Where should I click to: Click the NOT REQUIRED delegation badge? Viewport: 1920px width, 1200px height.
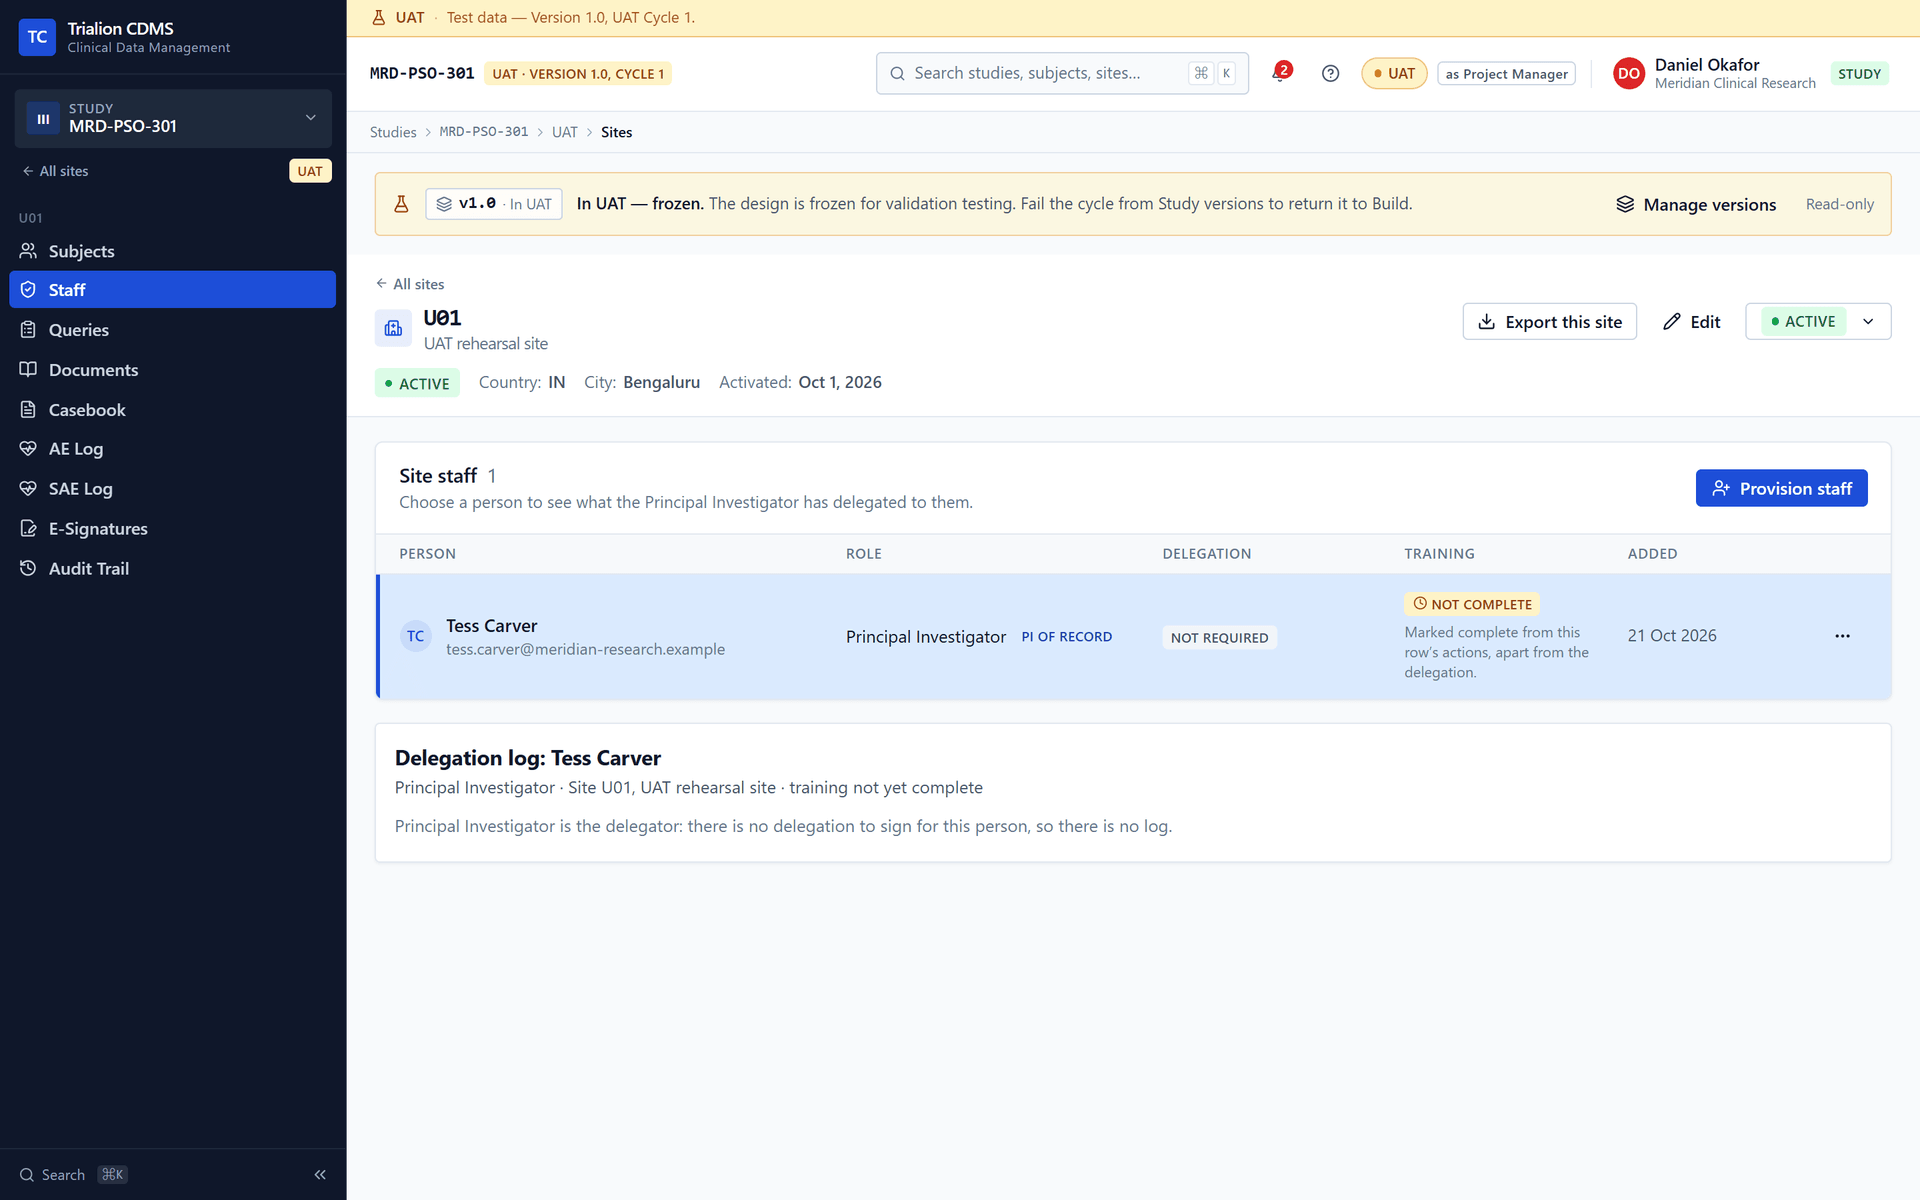pos(1219,637)
